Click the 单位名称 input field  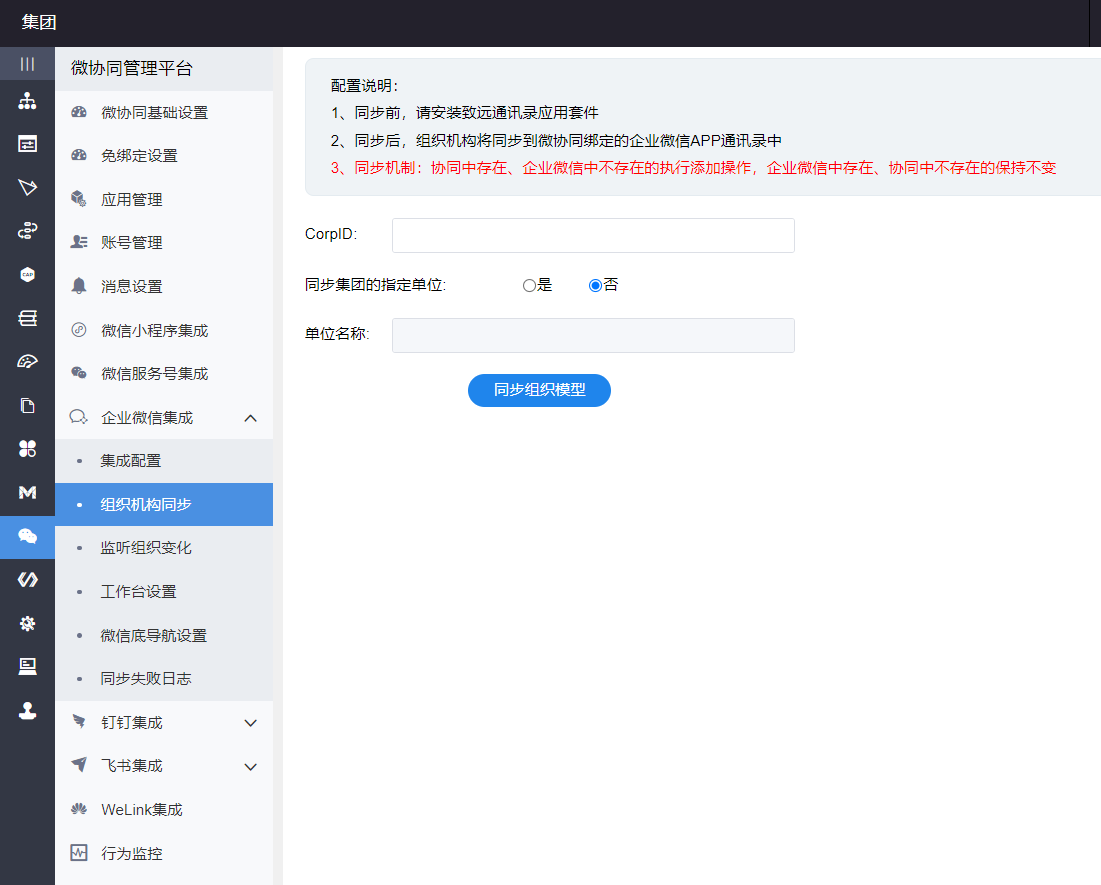coord(593,335)
